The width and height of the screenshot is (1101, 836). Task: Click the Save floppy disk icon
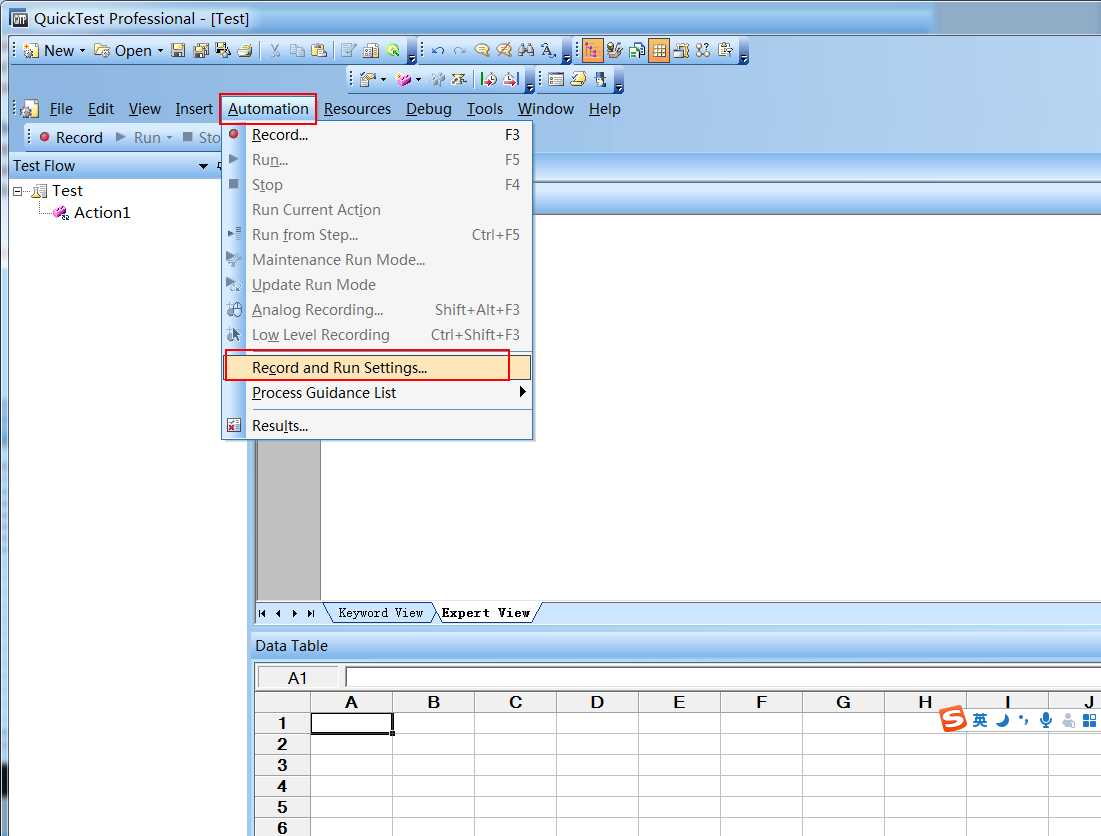click(x=178, y=51)
